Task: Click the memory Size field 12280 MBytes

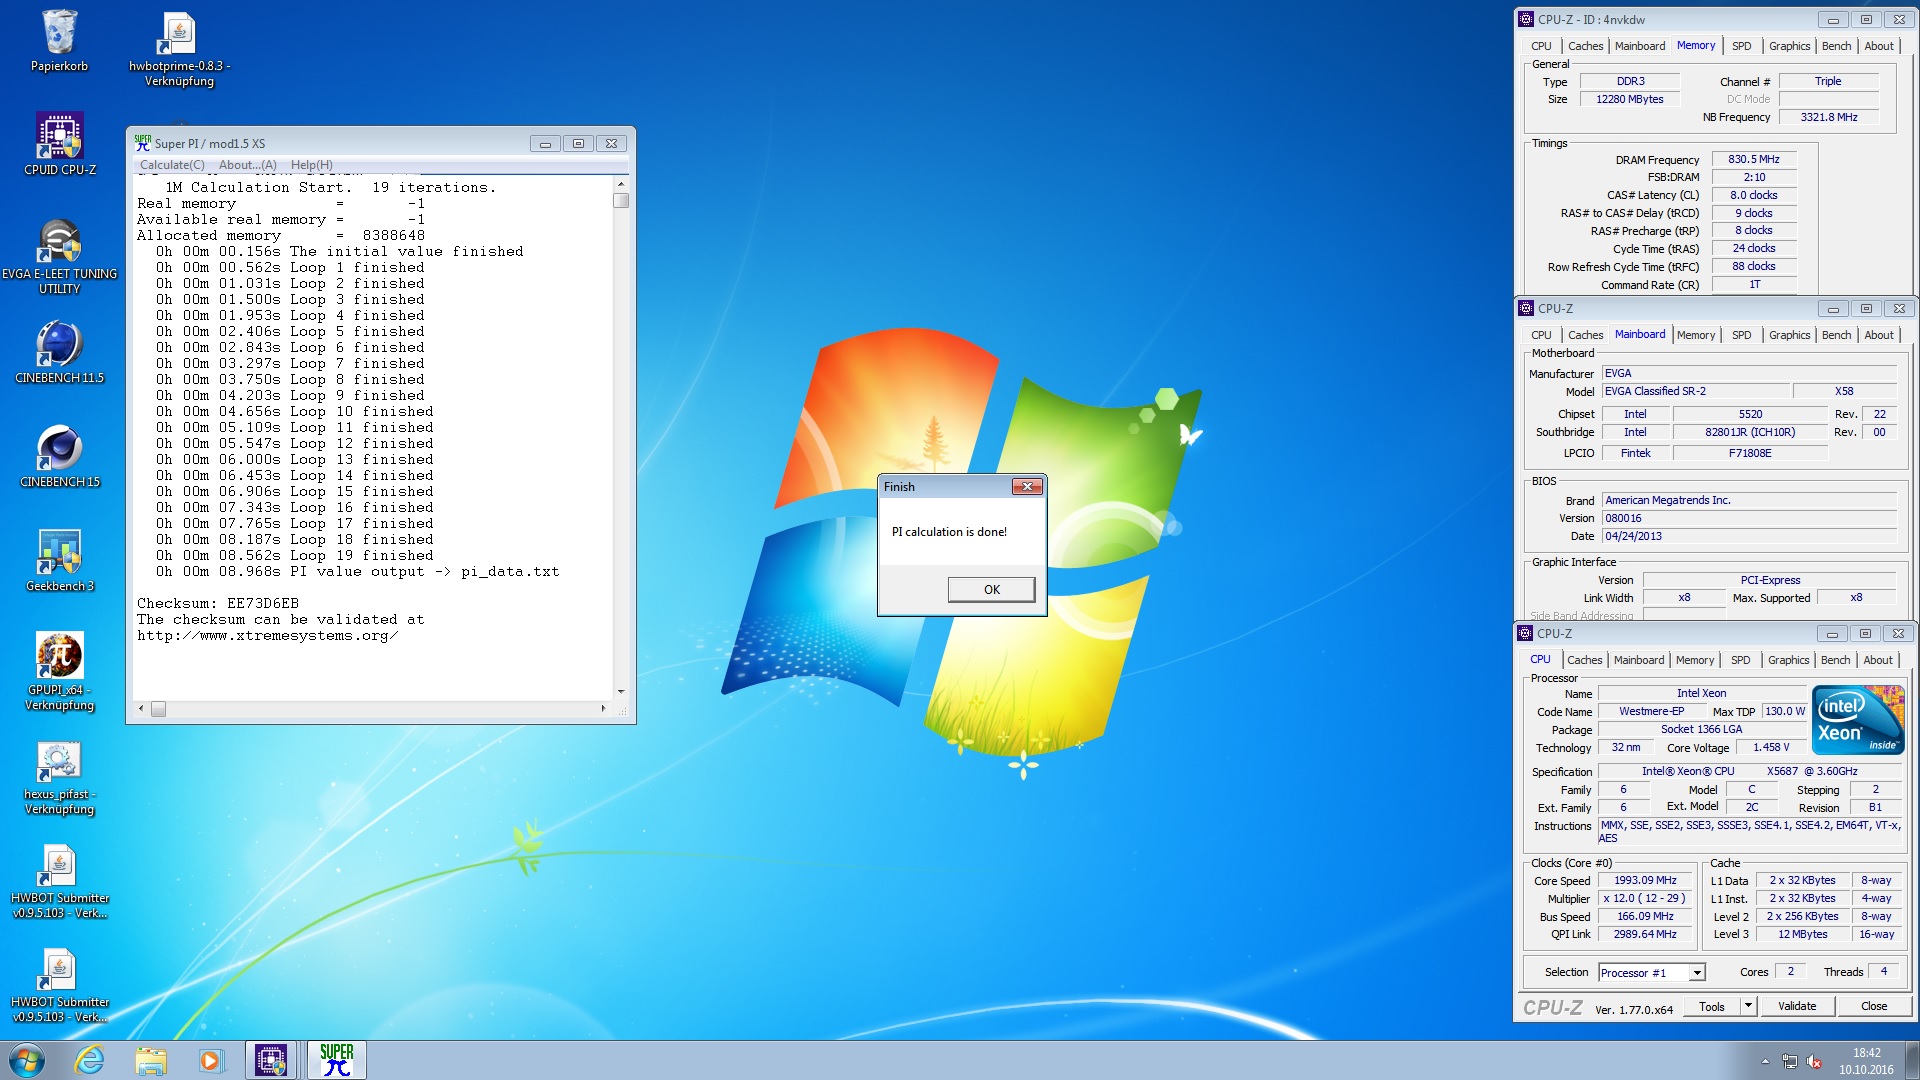Action: coord(1629,100)
